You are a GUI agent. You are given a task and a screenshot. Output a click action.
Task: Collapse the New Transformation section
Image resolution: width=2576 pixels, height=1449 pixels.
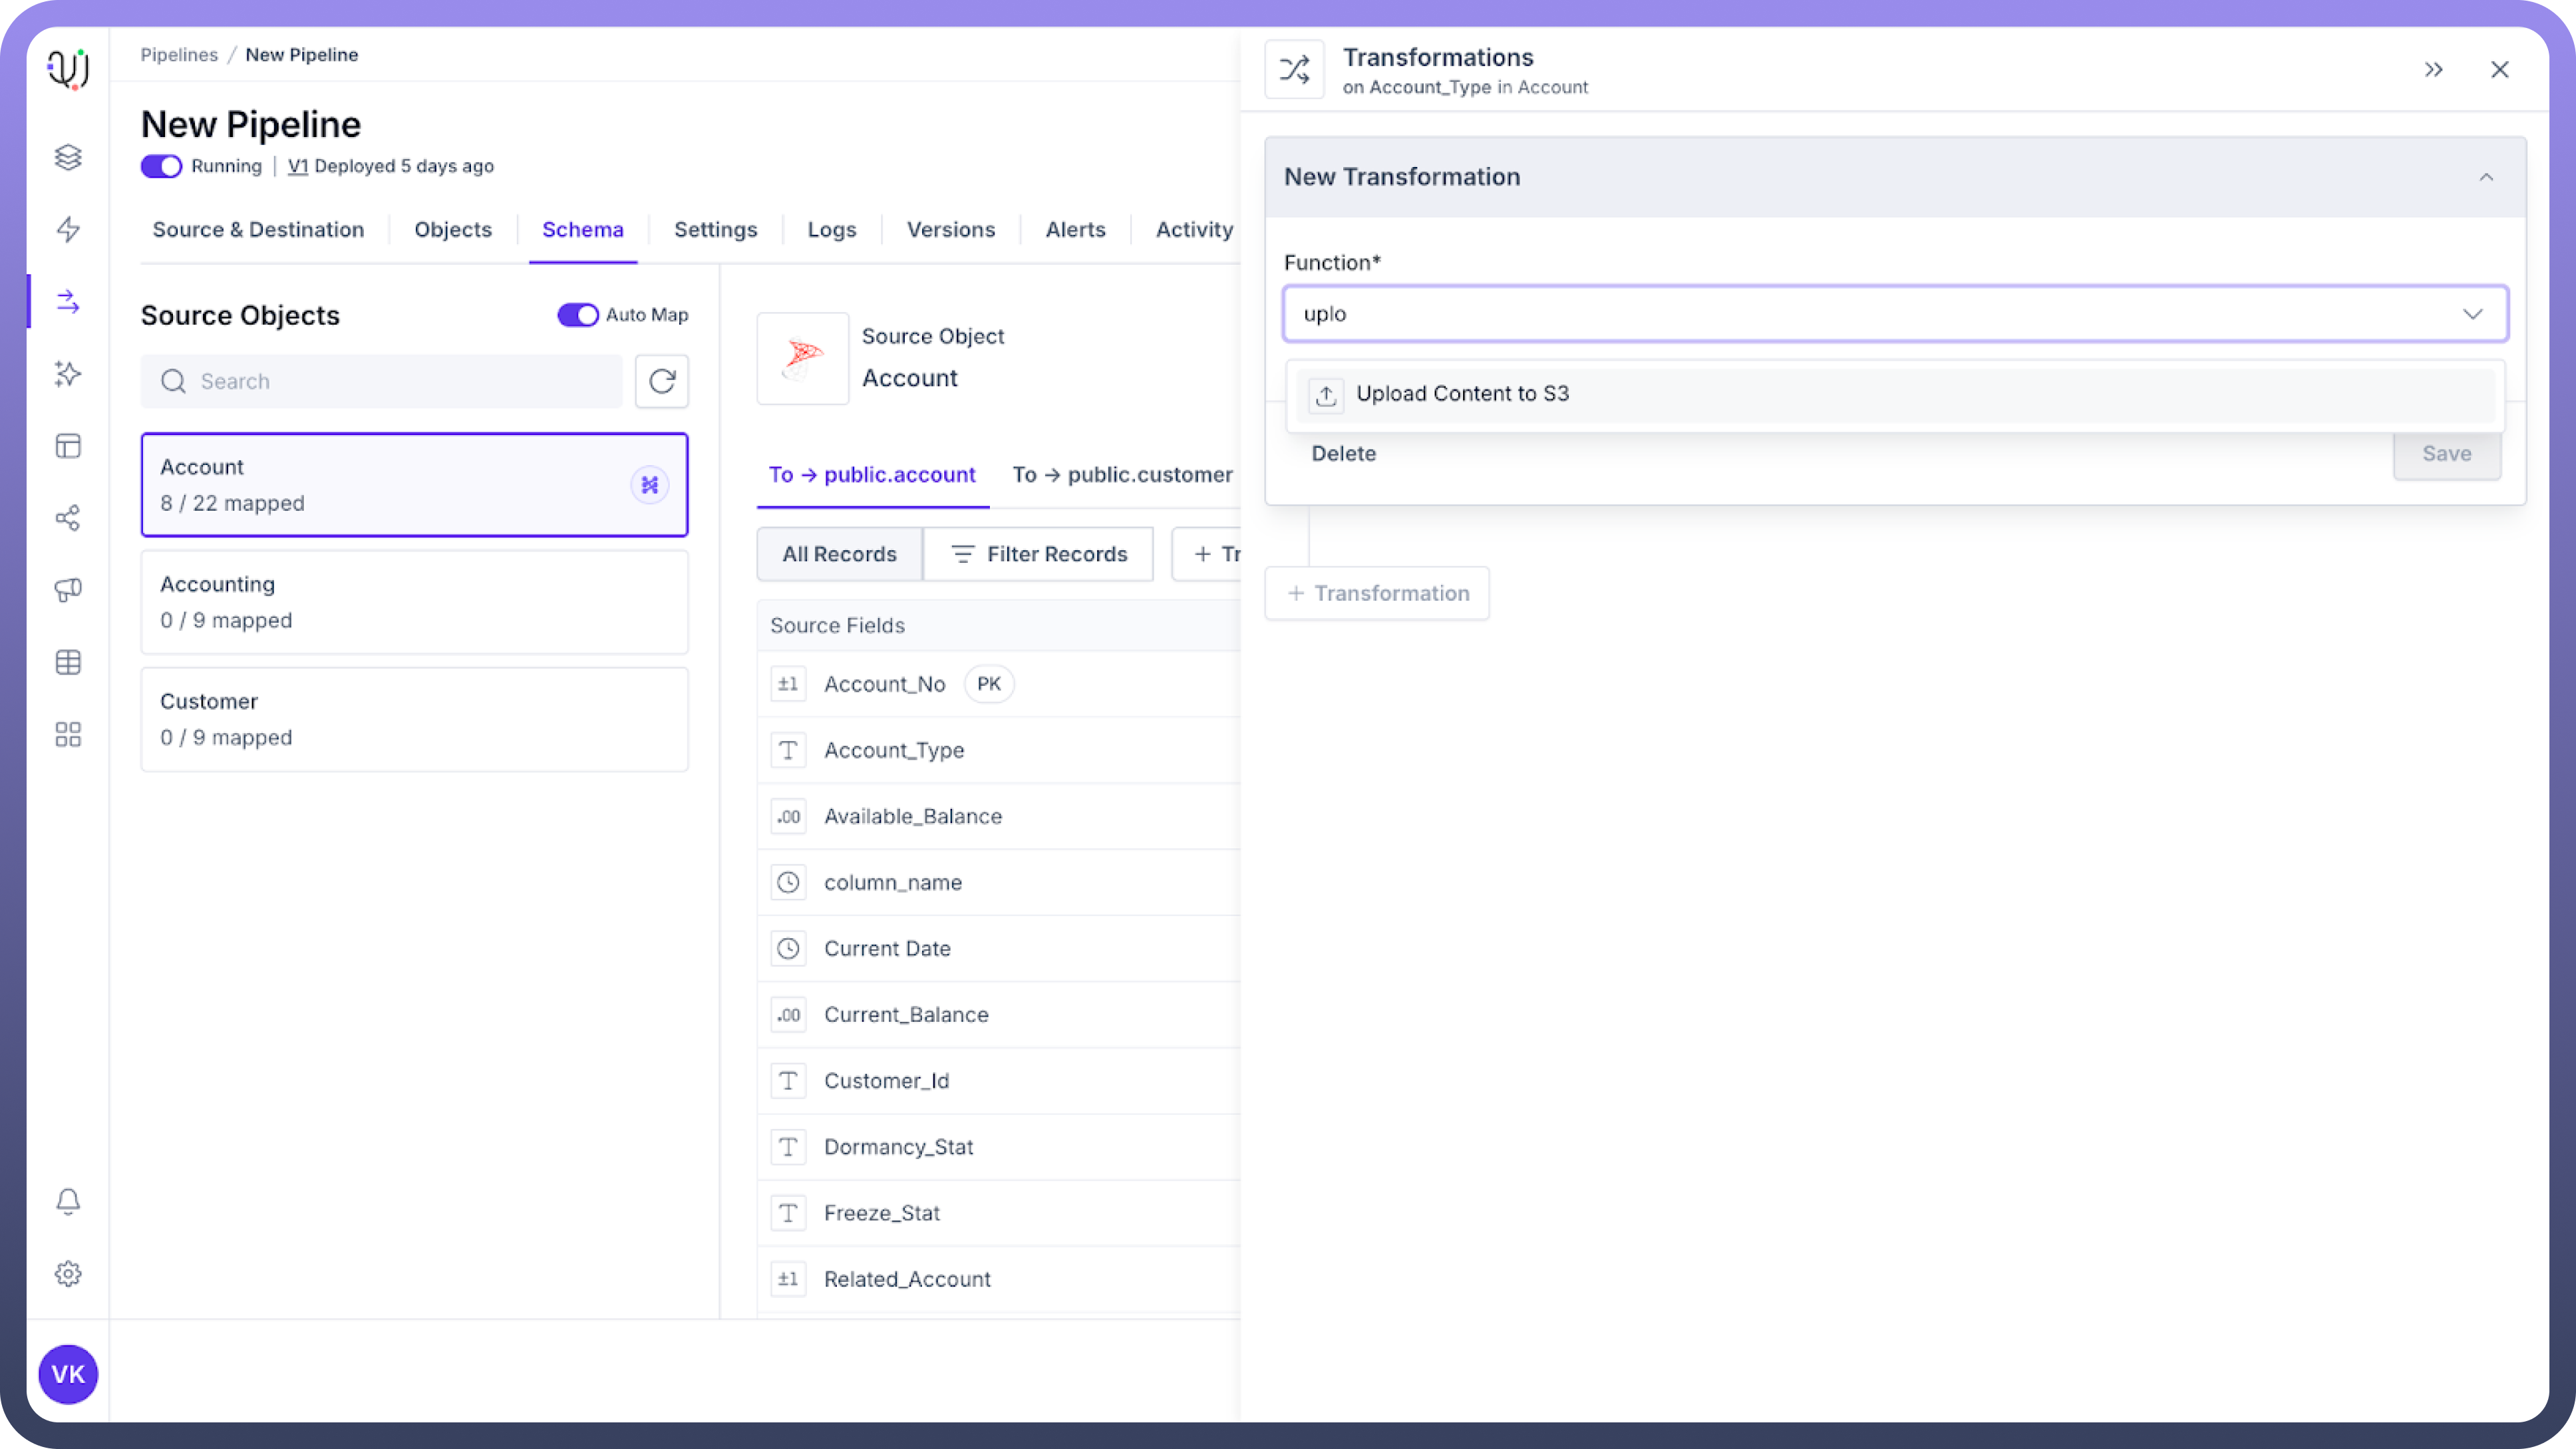click(2486, 177)
